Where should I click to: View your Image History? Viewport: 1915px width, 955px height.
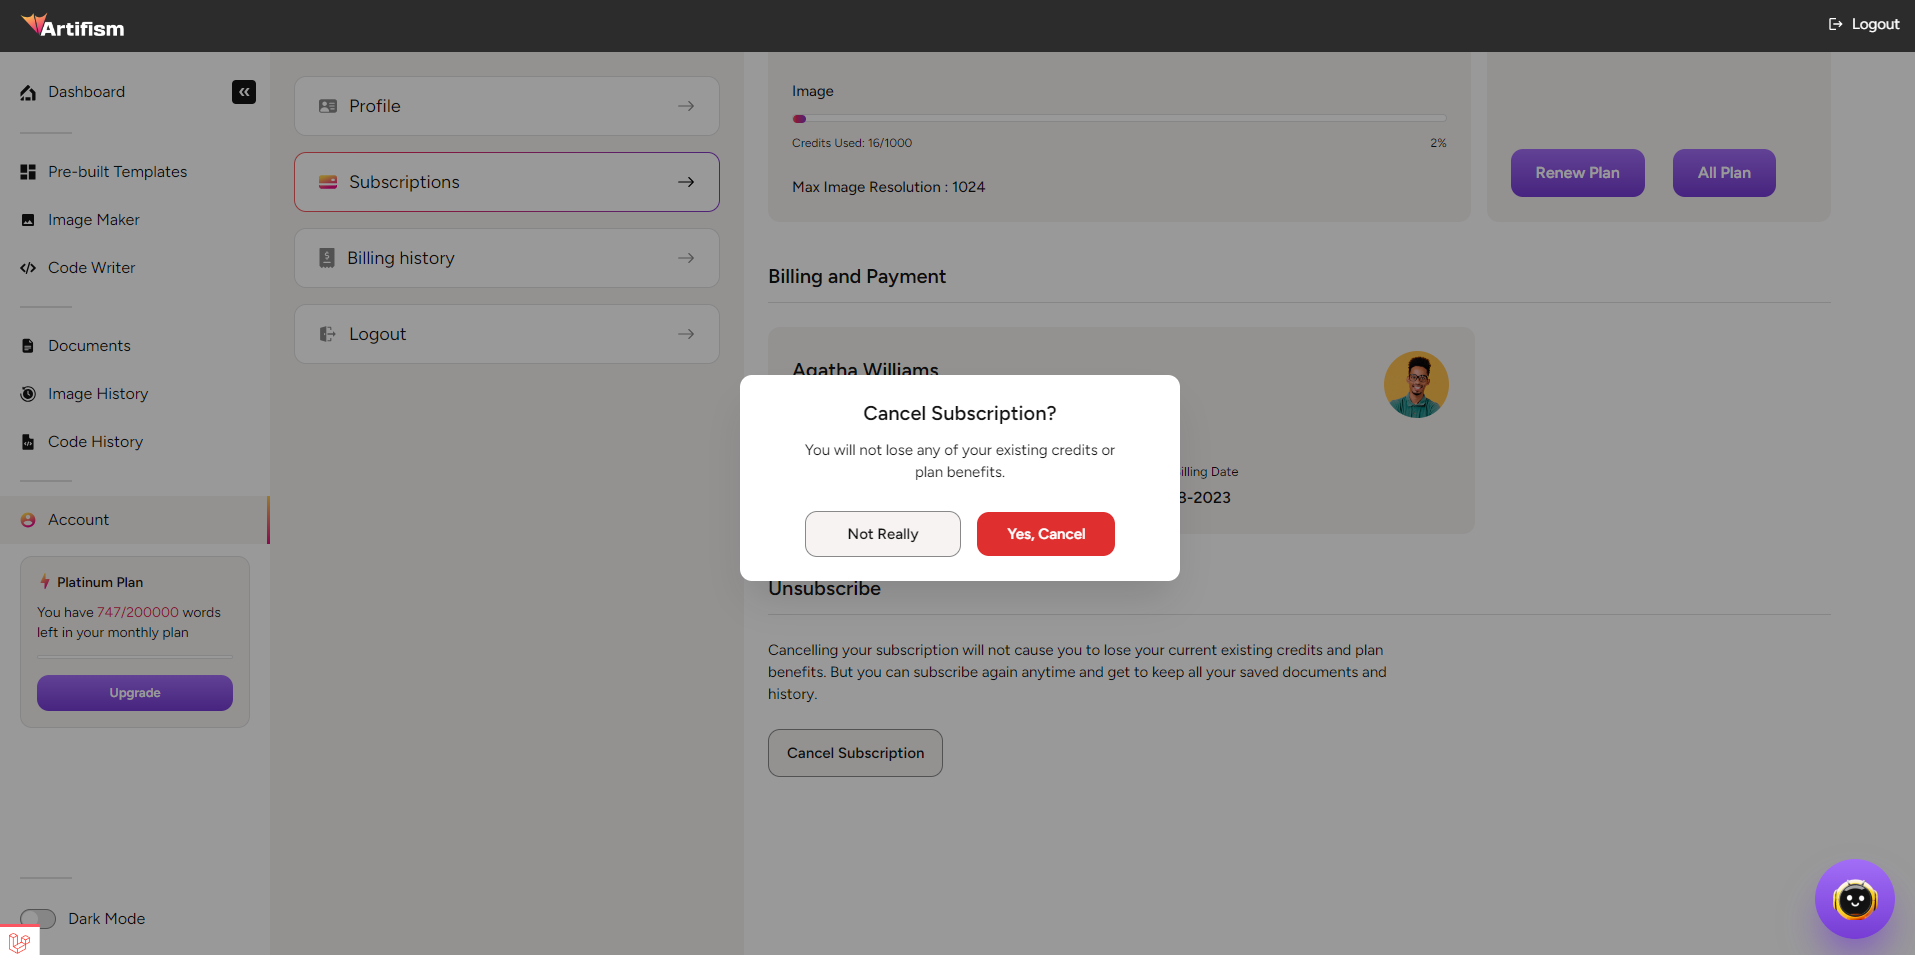coord(98,393)
